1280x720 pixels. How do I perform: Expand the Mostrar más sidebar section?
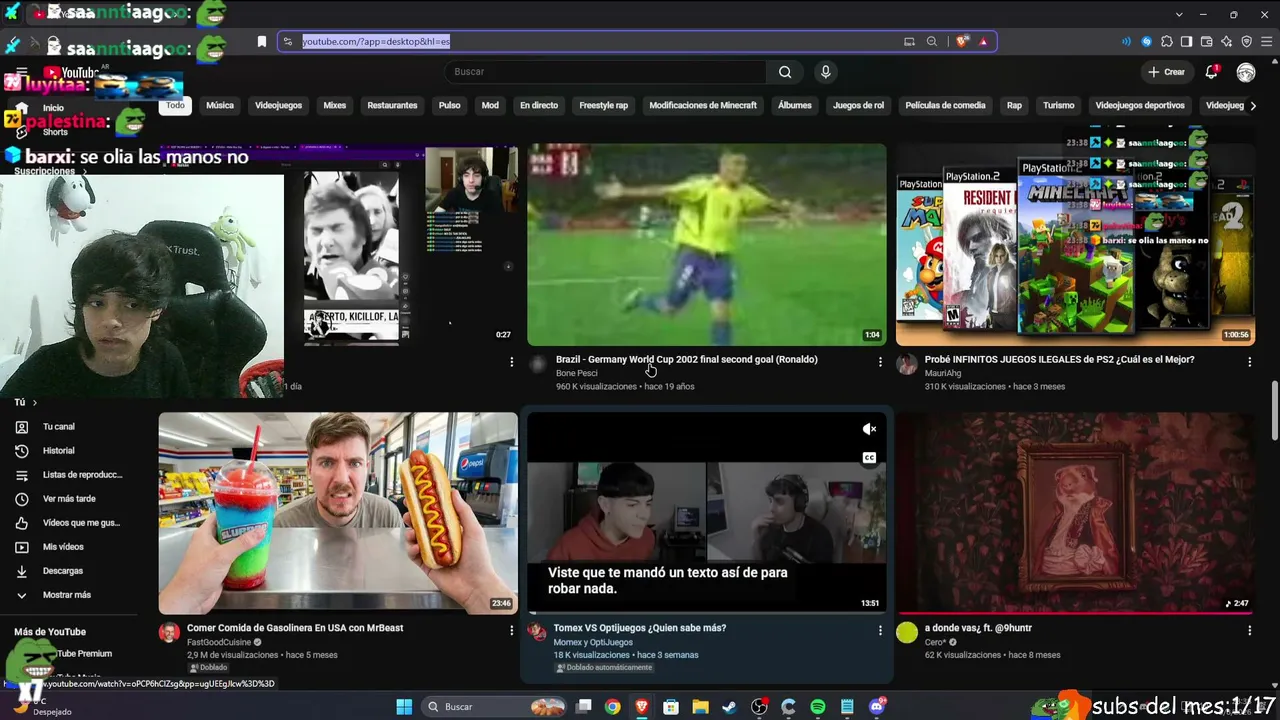pyautogui.click(x=68, y=595)
